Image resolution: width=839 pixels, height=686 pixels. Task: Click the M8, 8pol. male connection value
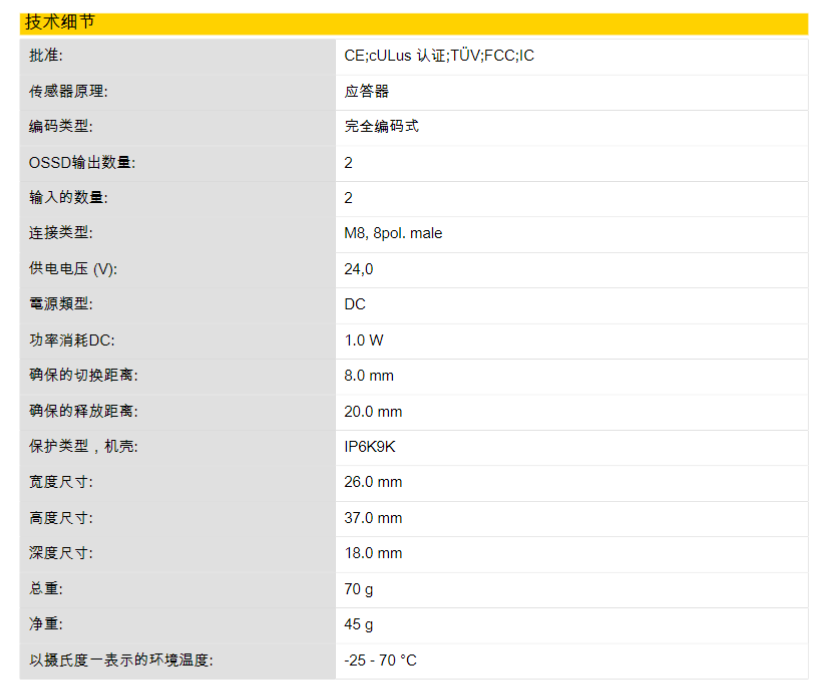[x=393, y=233]
